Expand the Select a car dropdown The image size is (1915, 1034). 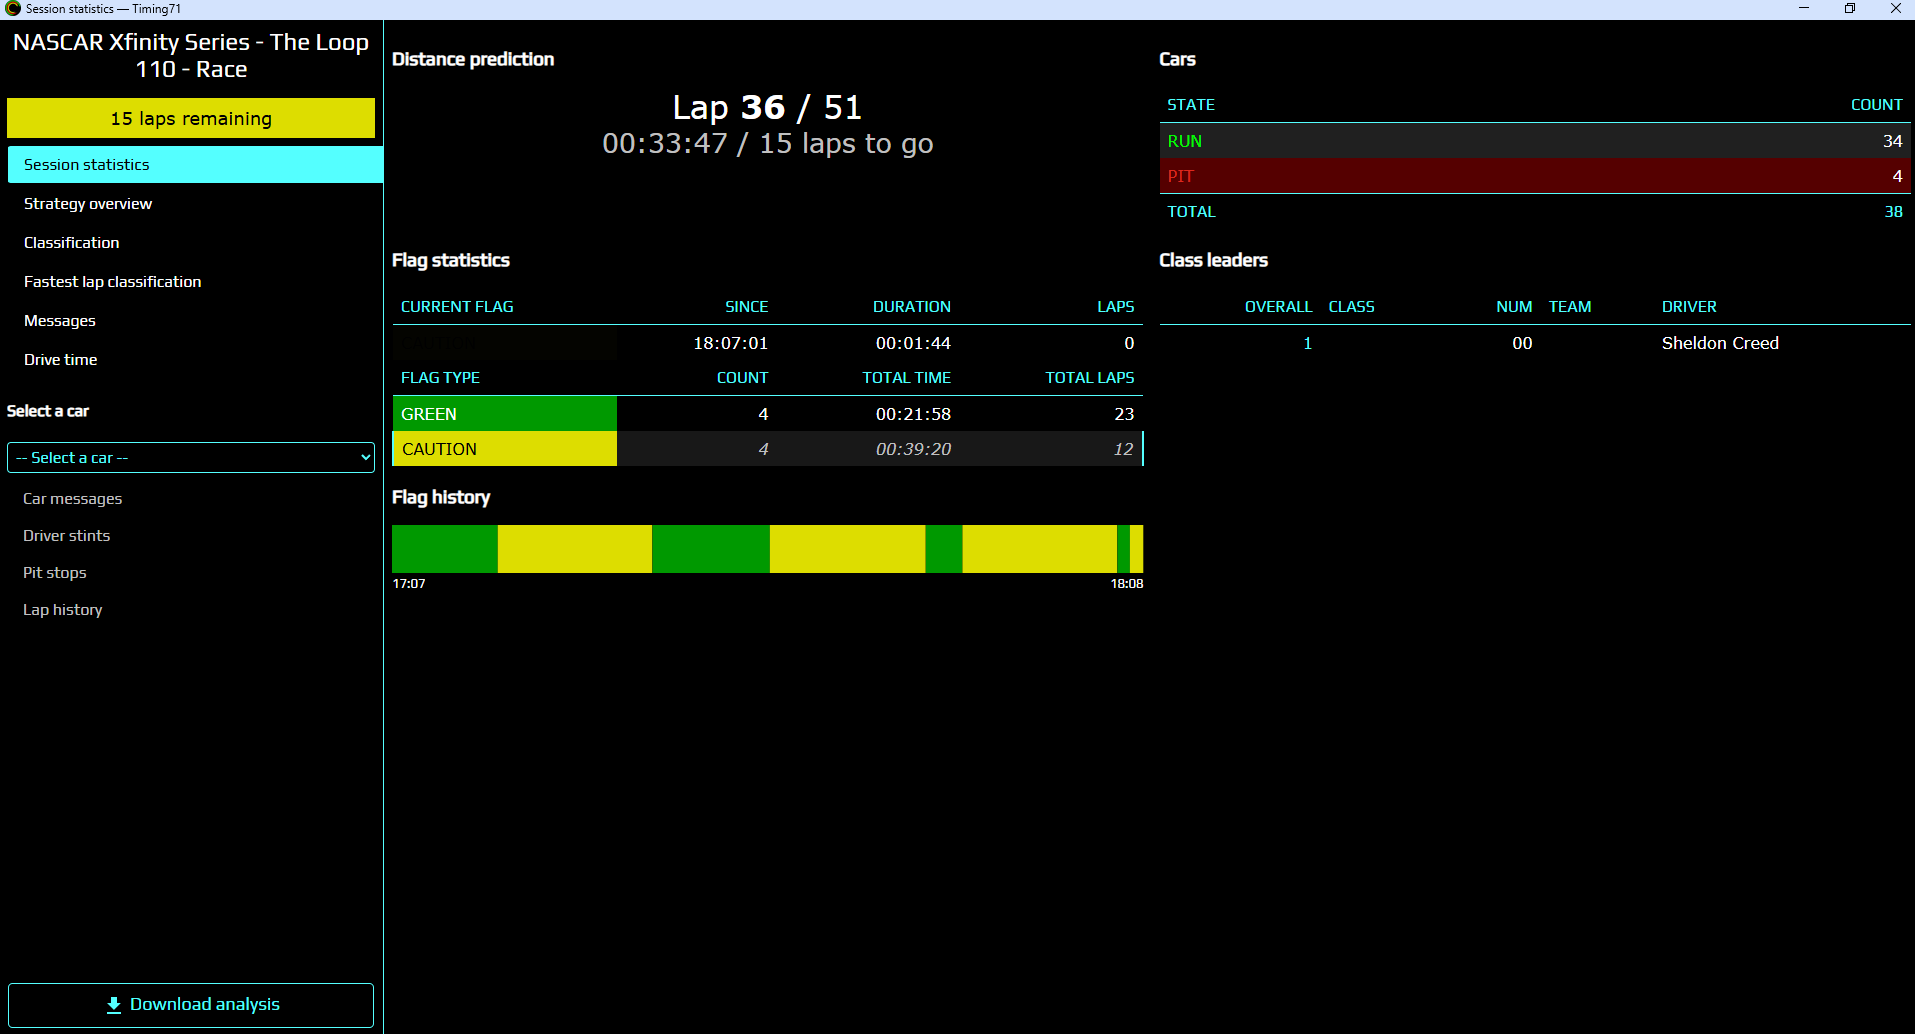(x=191, y=457)
